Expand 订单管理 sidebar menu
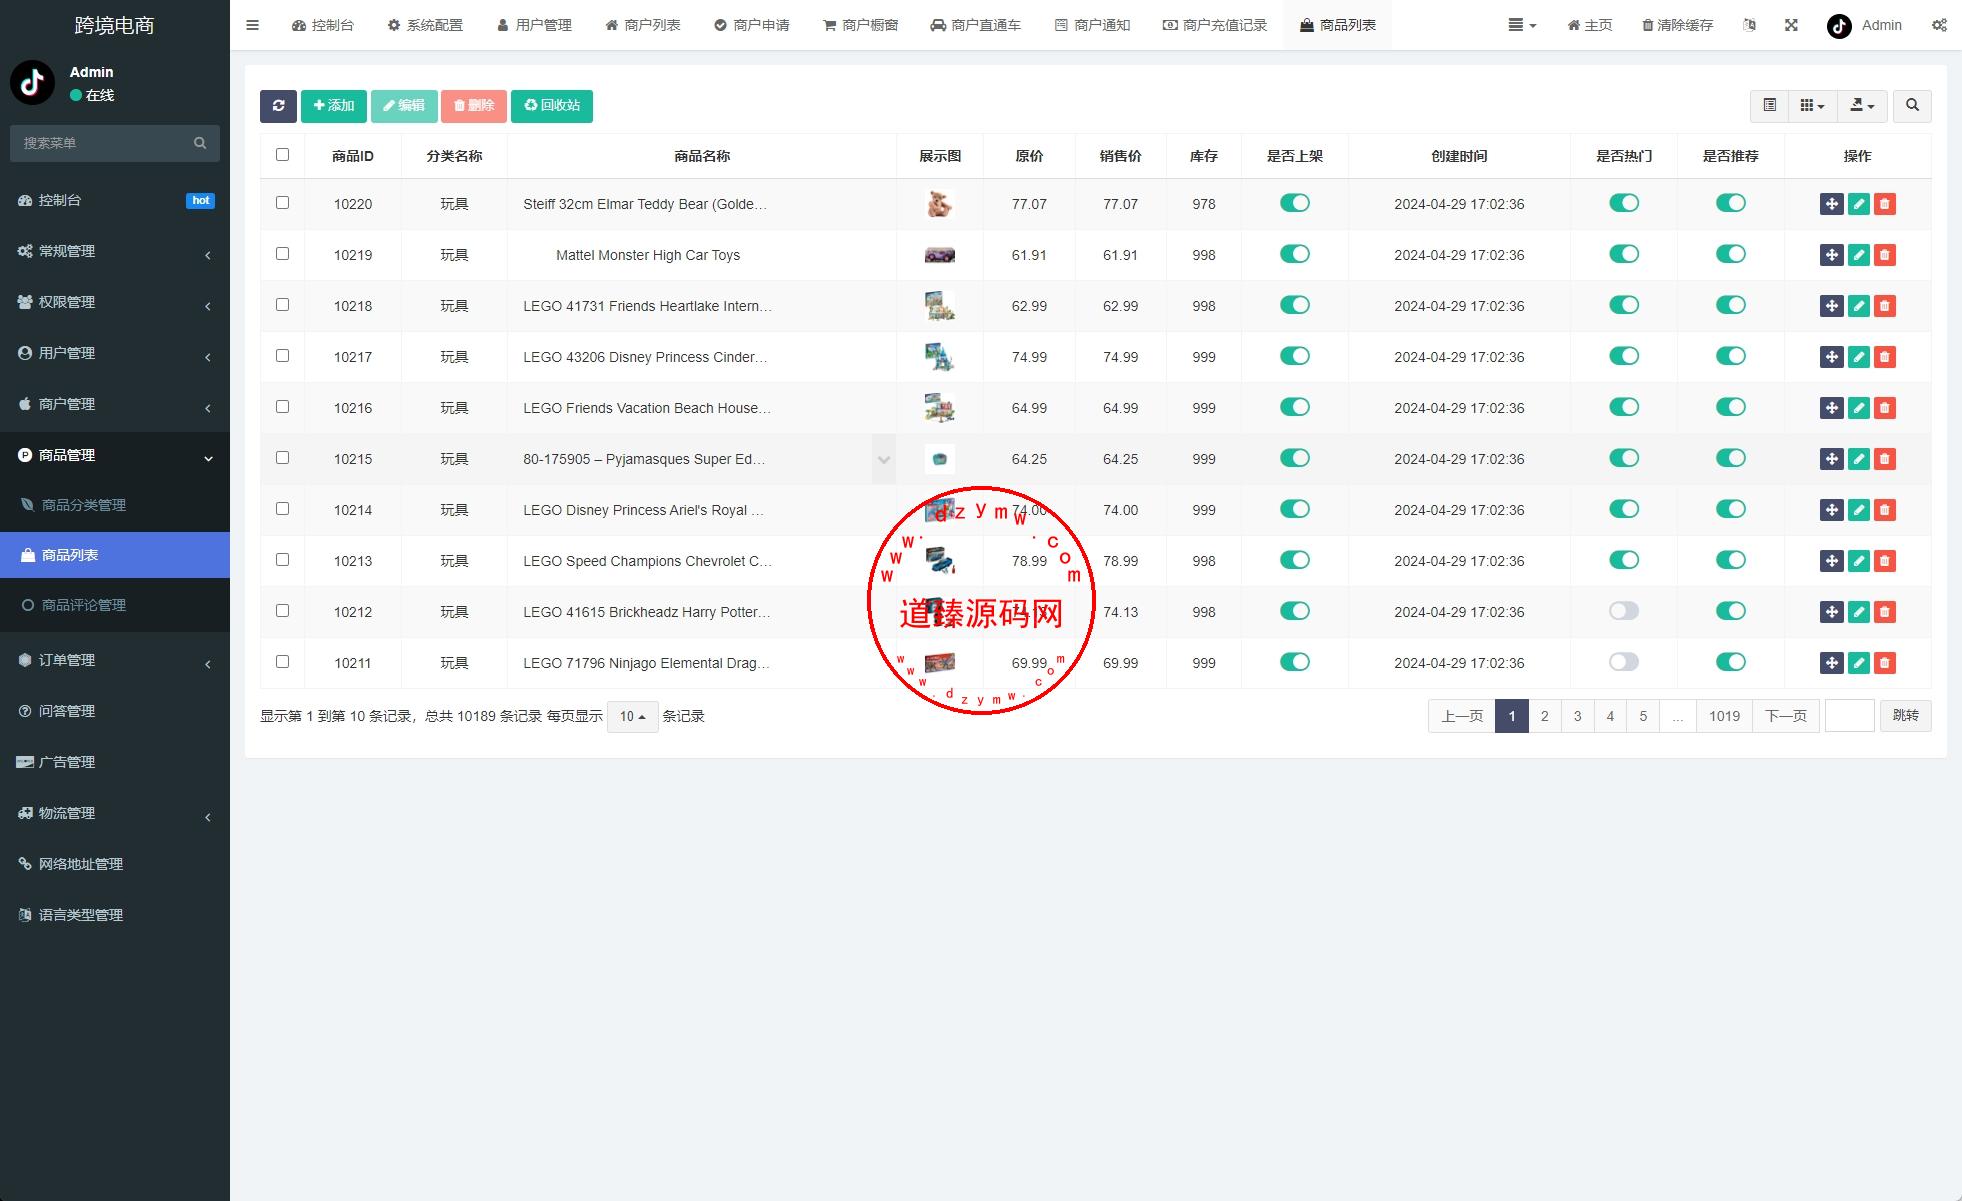This screenshot has height=1201, width=1962. pos(115,660)
